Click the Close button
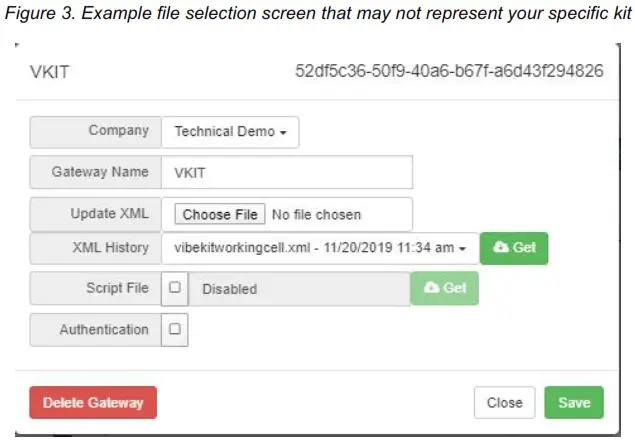The width and height of the screenshot is (635, 440). (504, 402)
